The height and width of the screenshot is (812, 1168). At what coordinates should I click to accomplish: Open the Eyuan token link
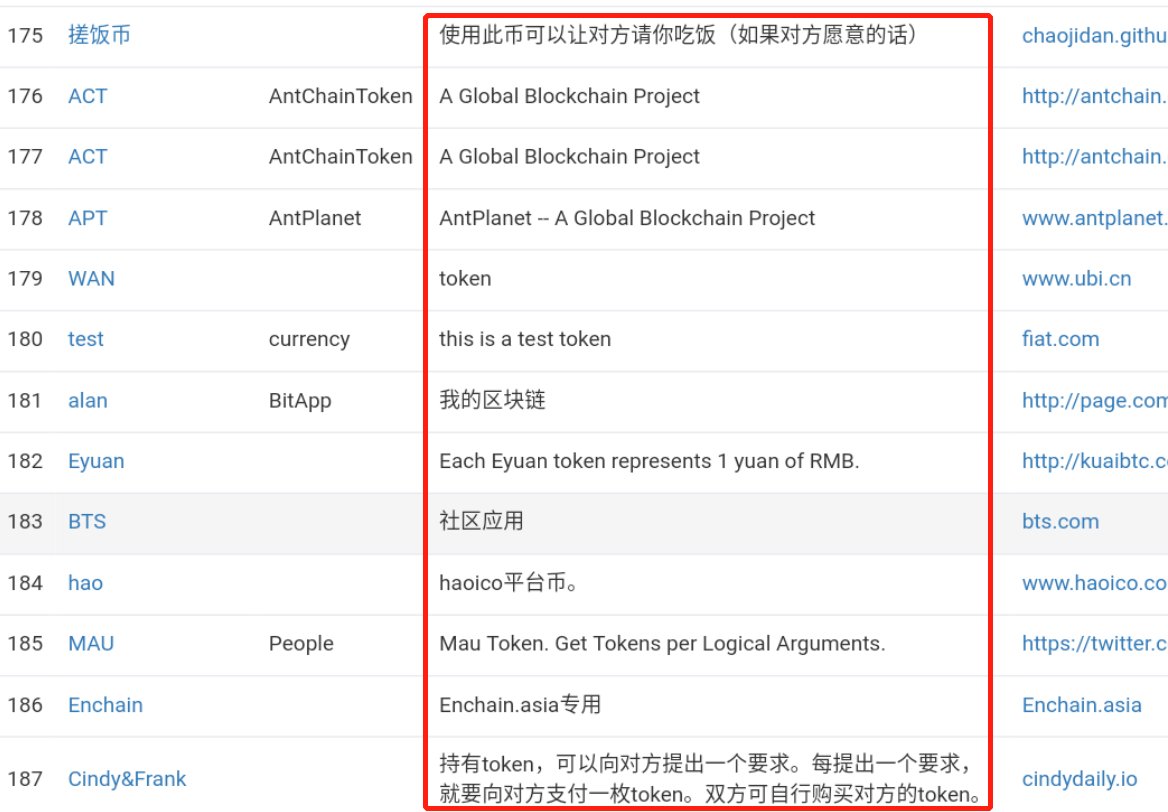tap(96, 461)
